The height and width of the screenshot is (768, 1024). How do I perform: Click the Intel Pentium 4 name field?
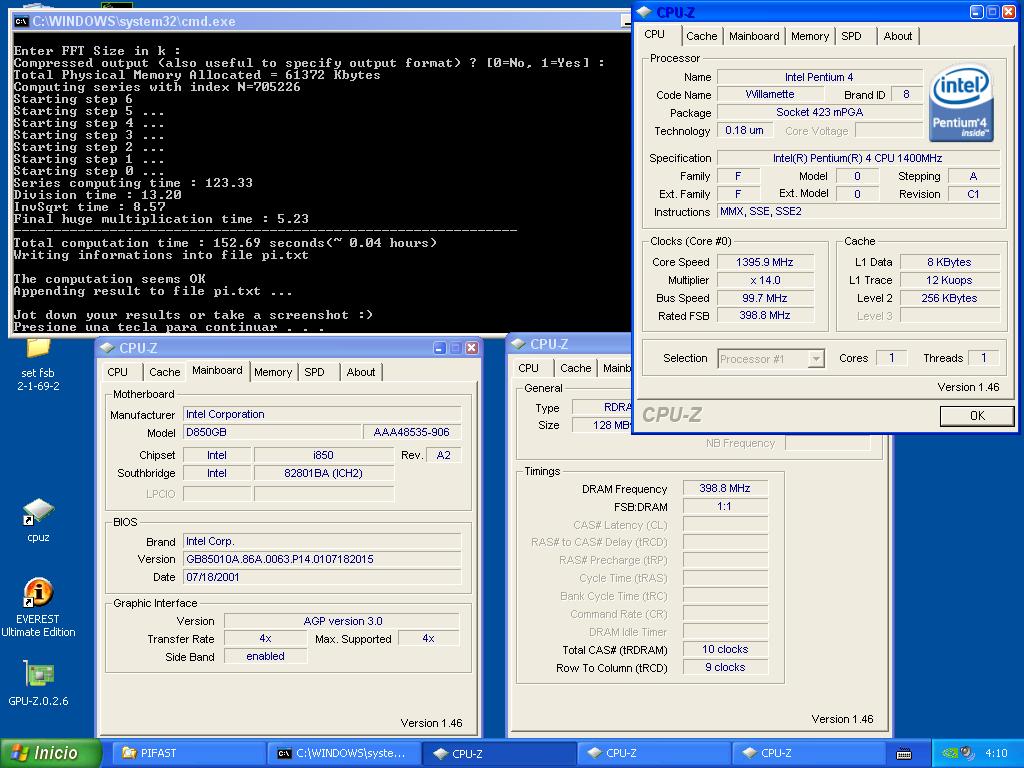tap(819, 77)
